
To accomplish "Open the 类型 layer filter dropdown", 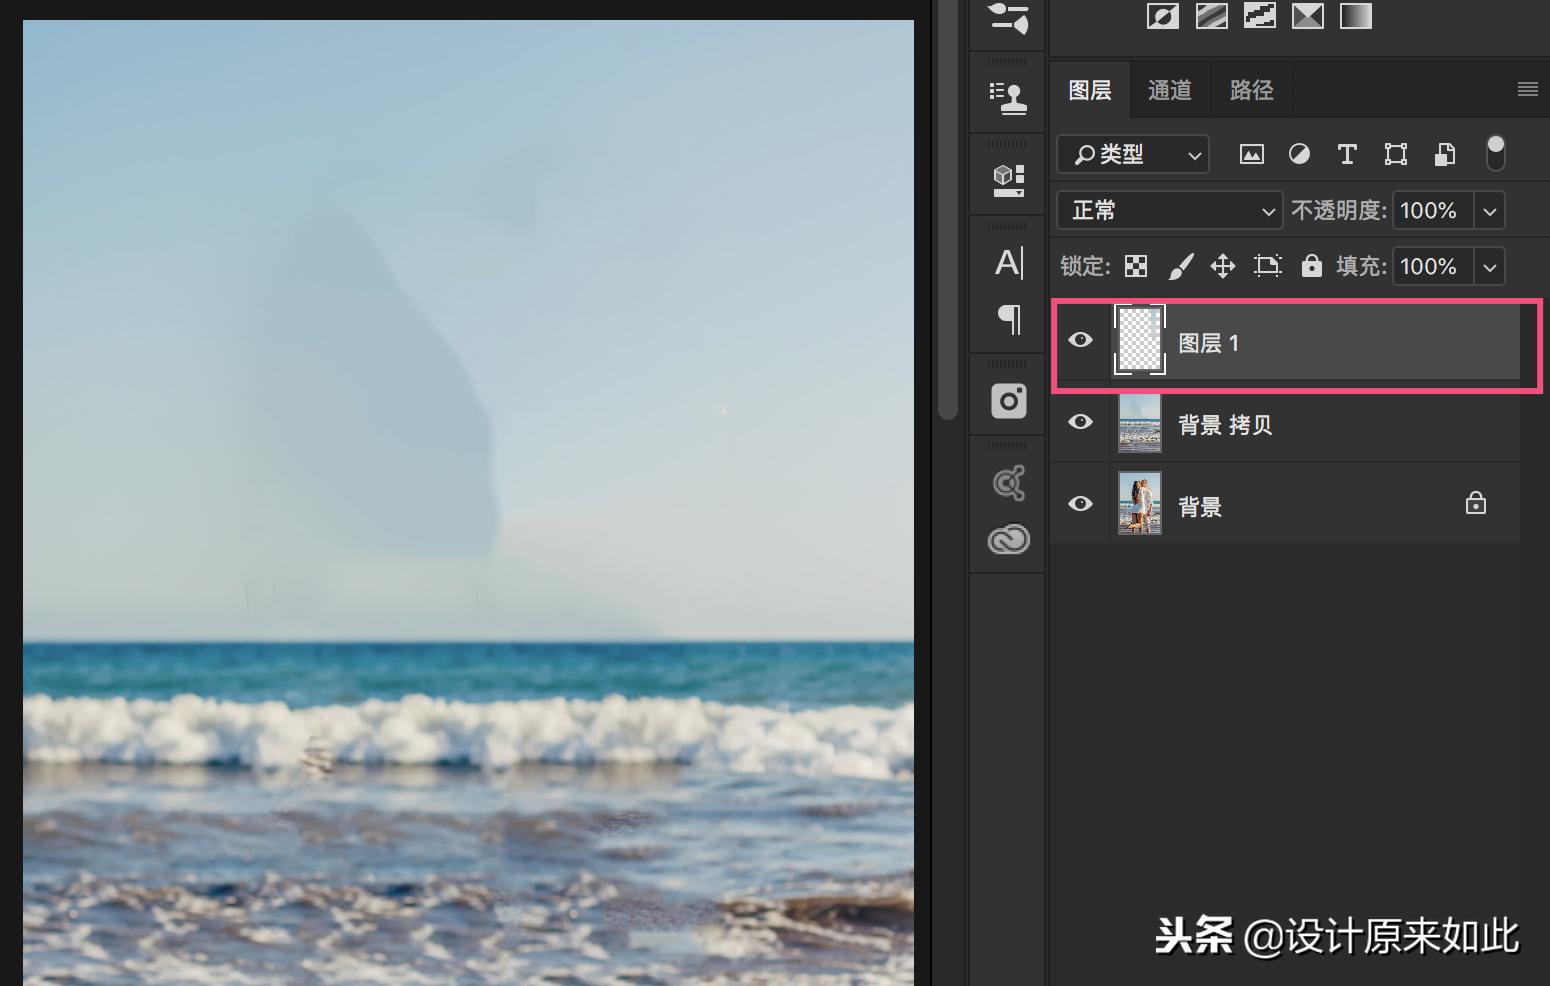I will [x=1133, y=154].
